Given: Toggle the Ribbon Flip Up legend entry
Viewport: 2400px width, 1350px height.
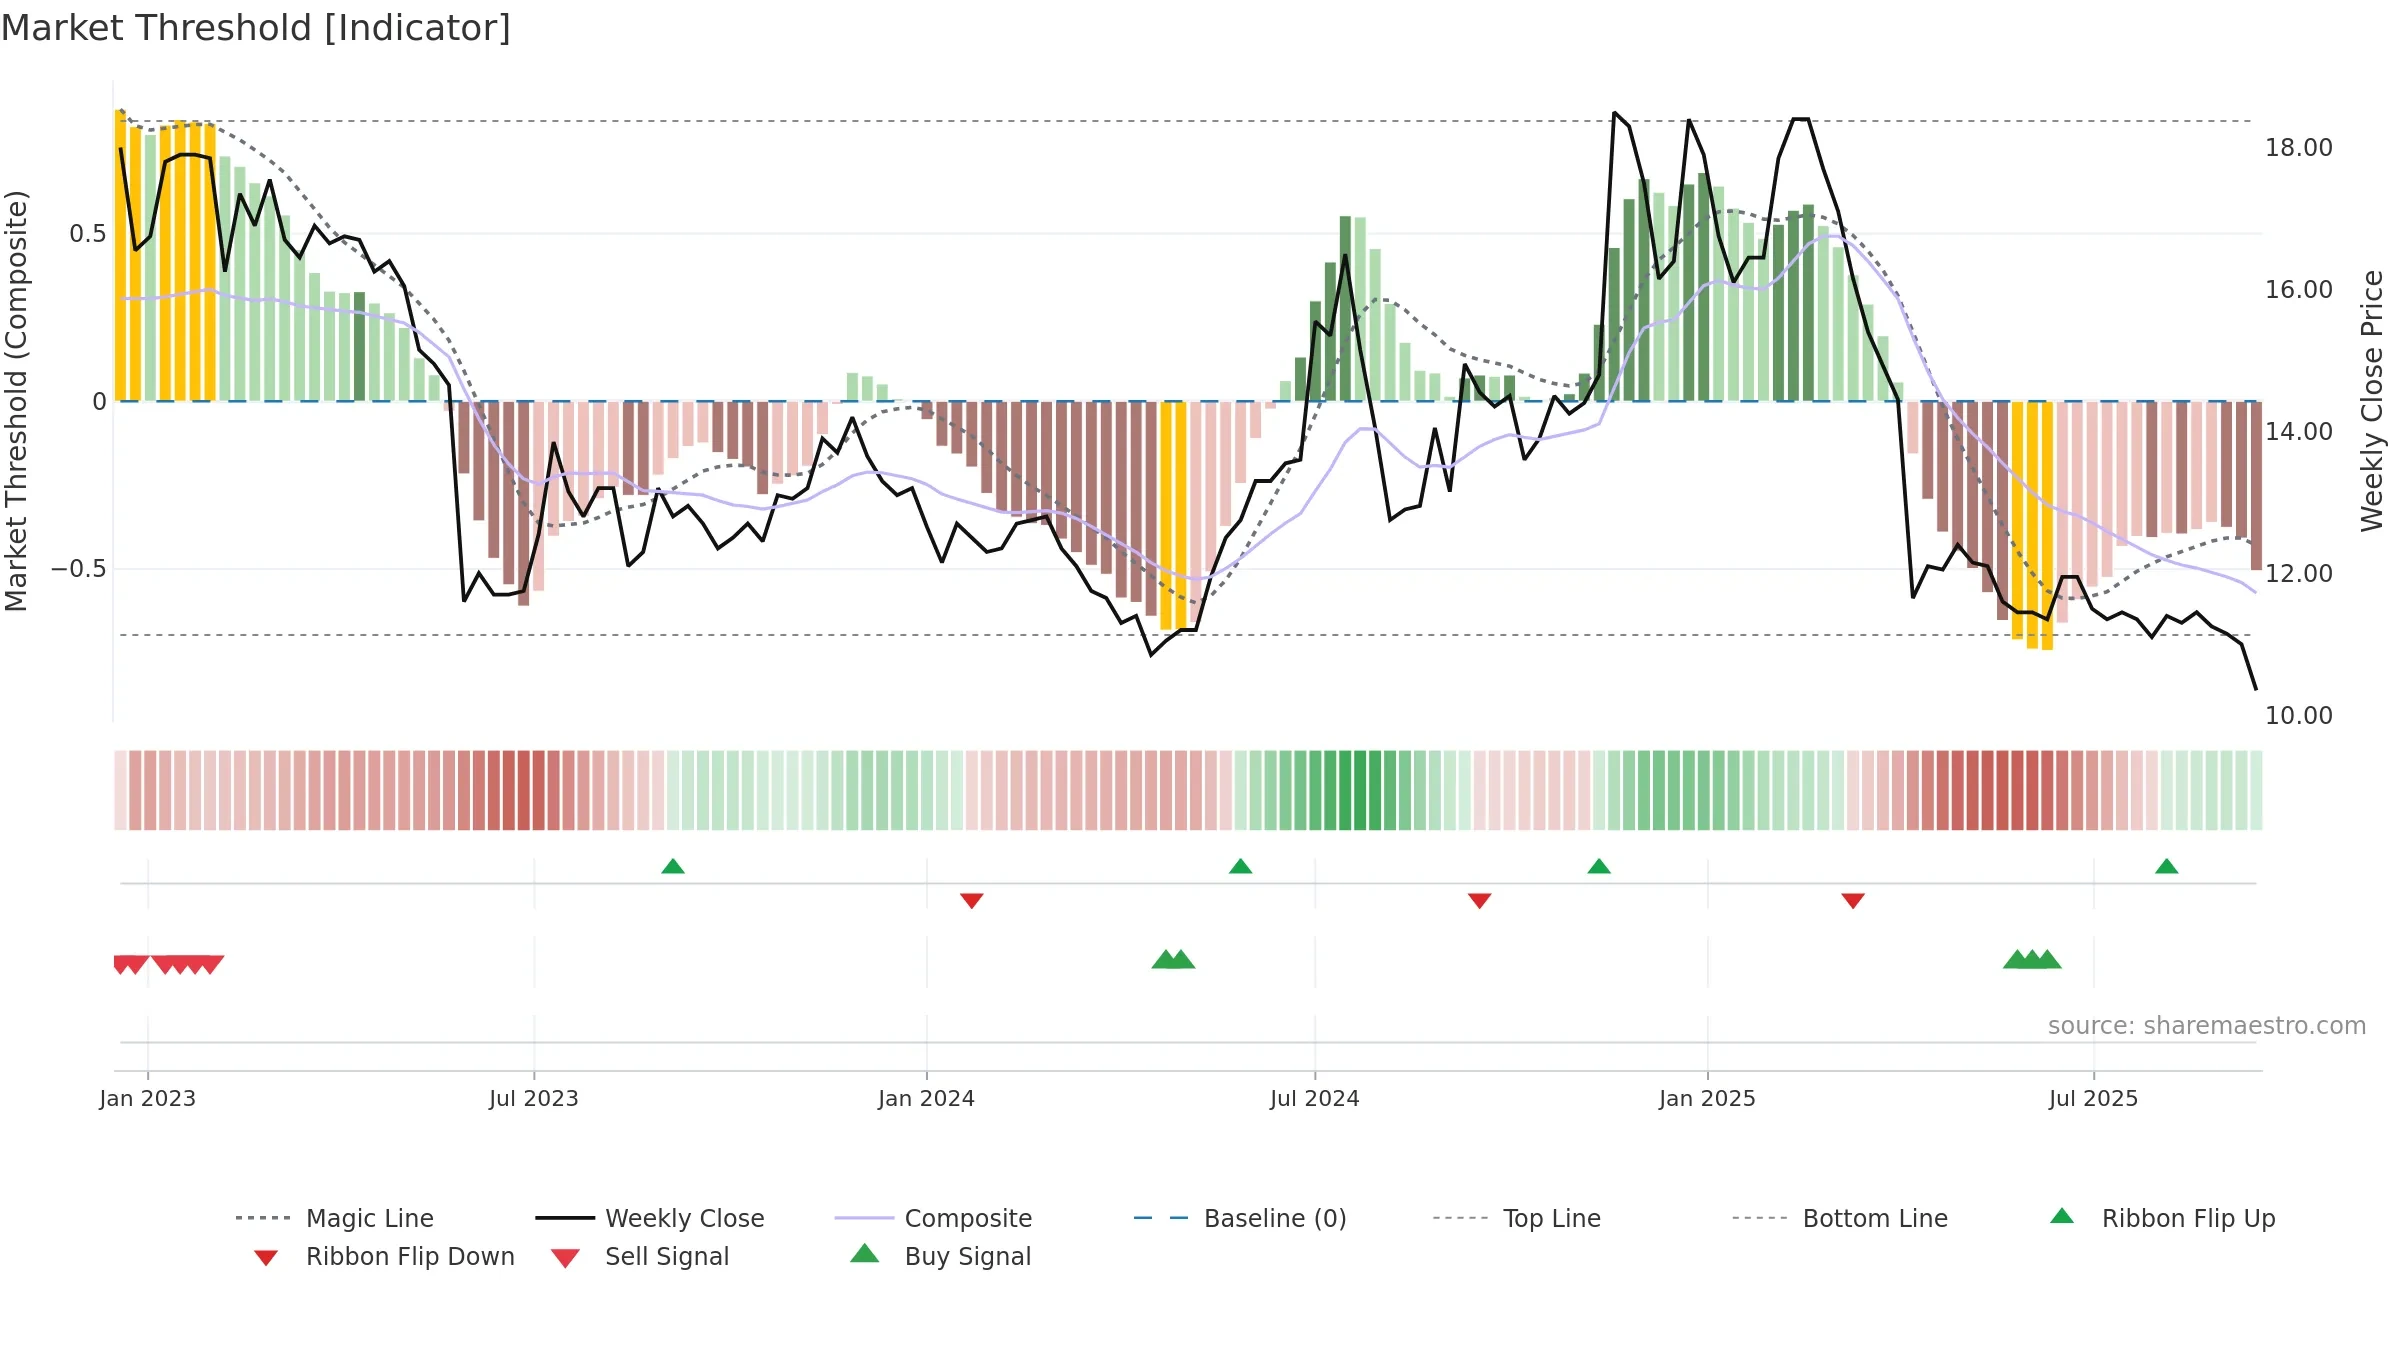Looking at the screenshot, I should click(x=2162, y=1218).
